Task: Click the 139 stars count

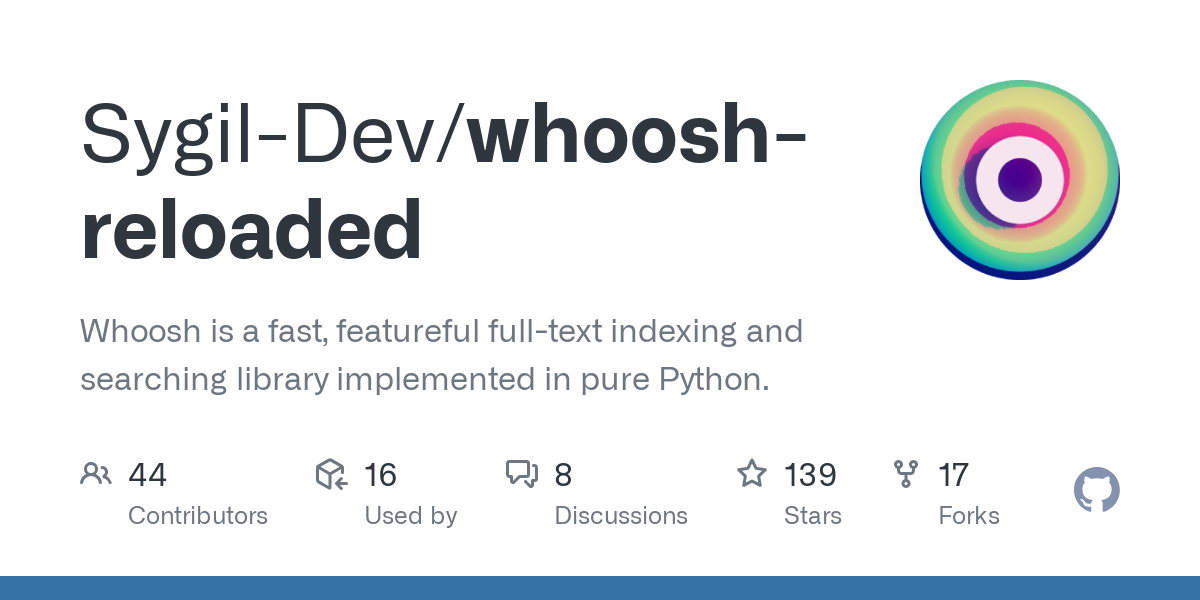Action: tap(810, 475)
